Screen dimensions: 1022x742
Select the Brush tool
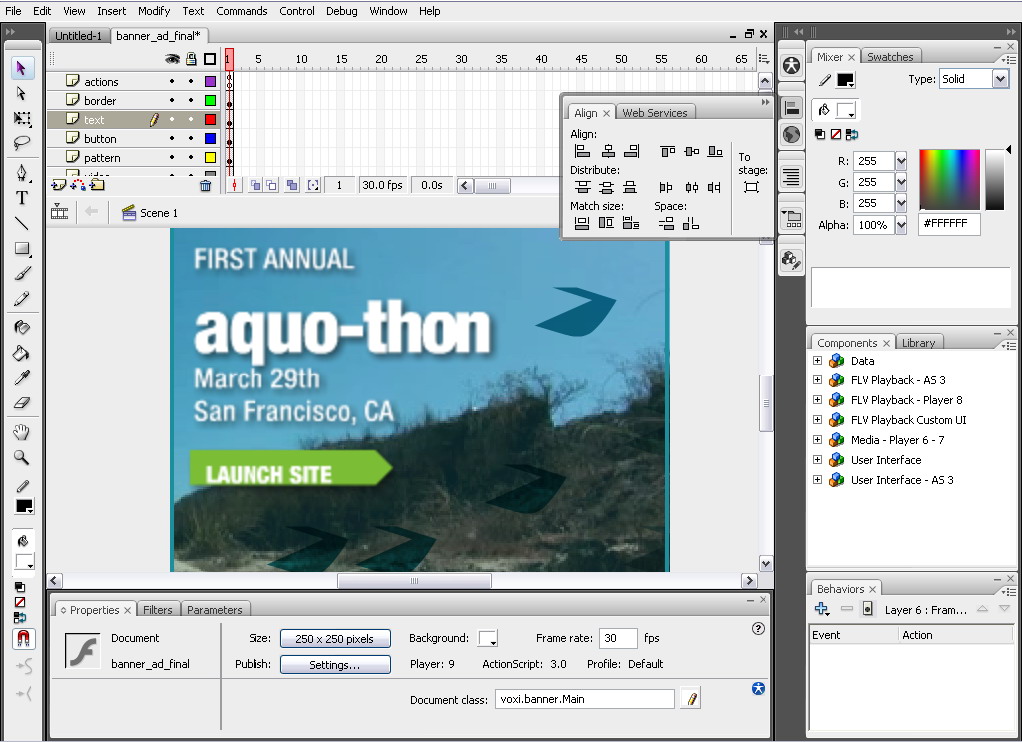coord(22,274)
